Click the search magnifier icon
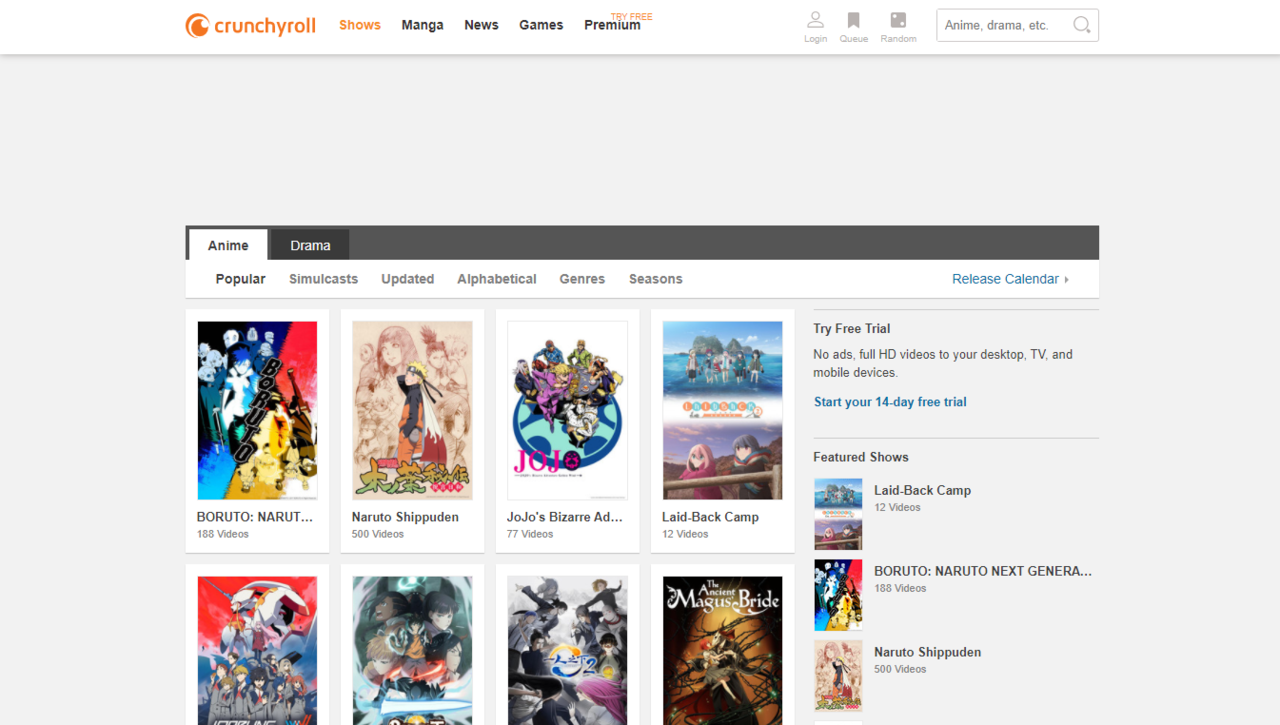Image resolution: width=1280 pixels, height=725 pixels. [1081, 25]
